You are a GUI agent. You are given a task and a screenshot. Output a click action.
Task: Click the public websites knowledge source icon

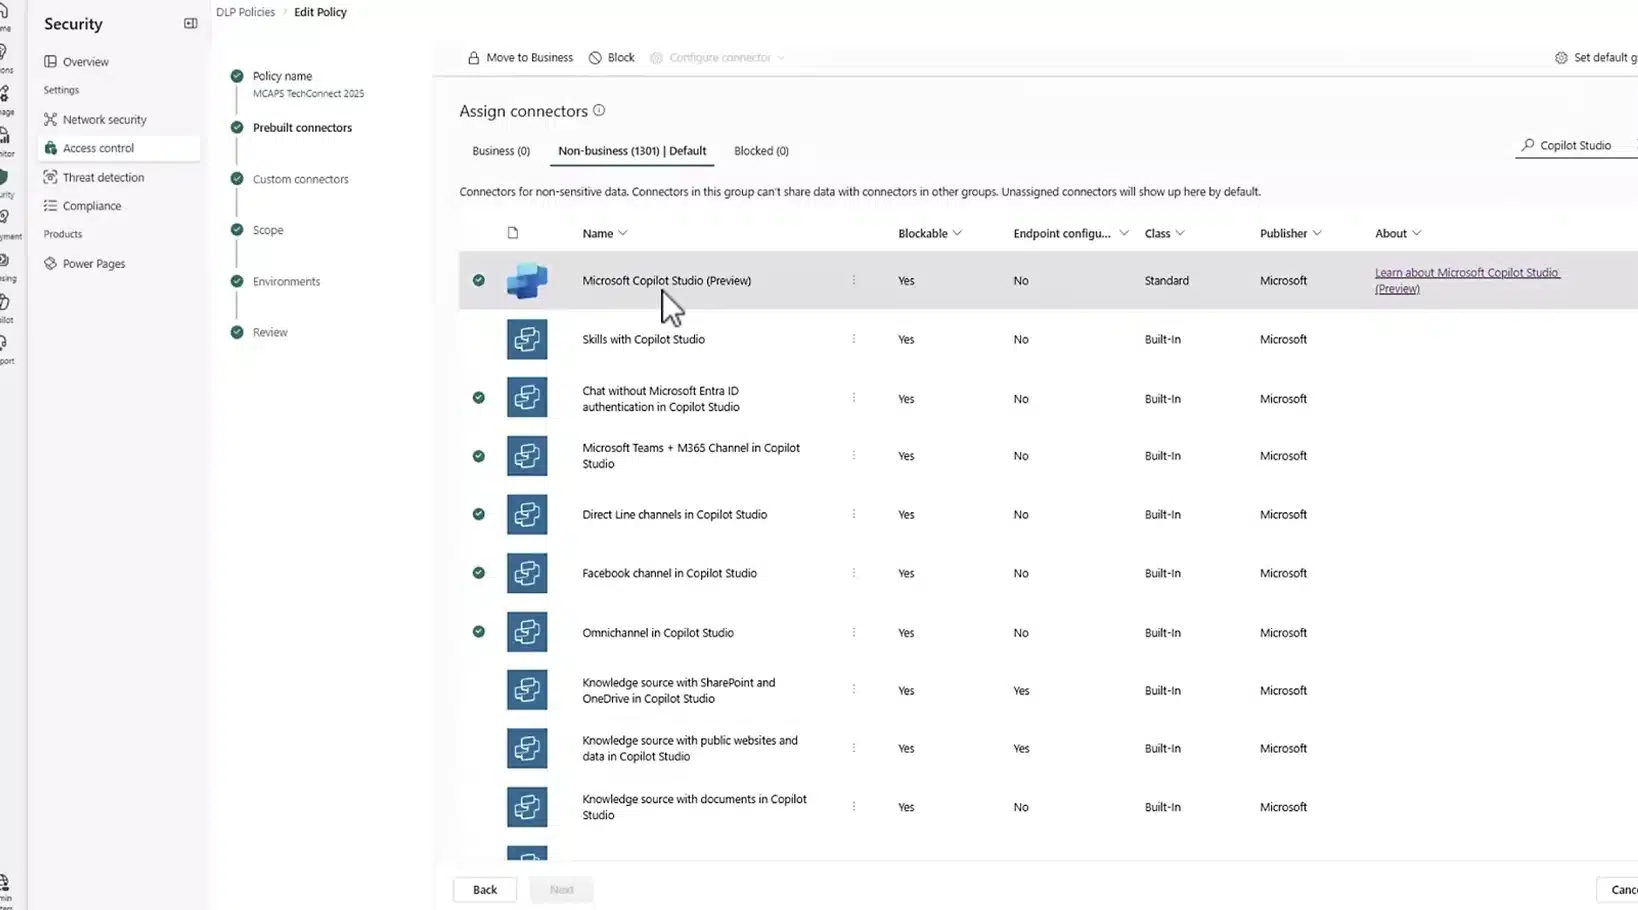[527, 749]
